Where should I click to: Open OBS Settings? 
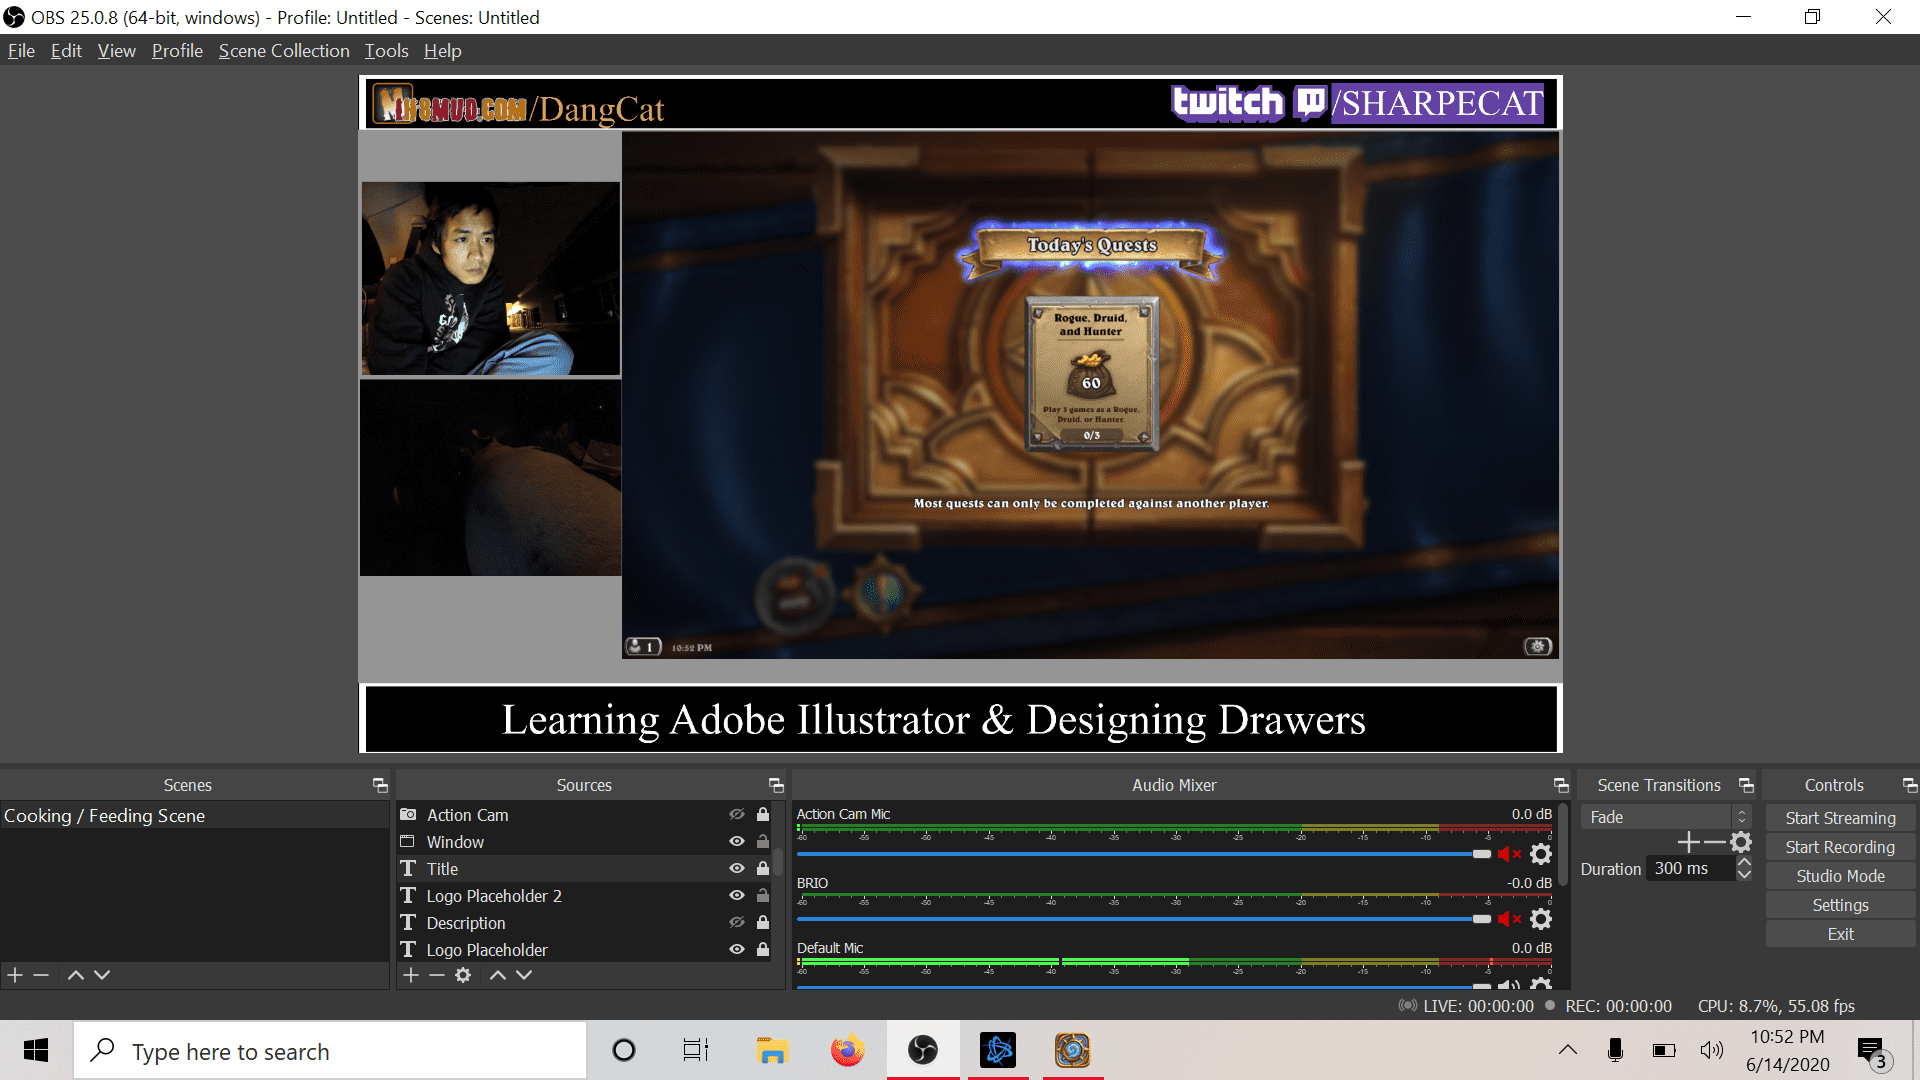click(1840, 905)
